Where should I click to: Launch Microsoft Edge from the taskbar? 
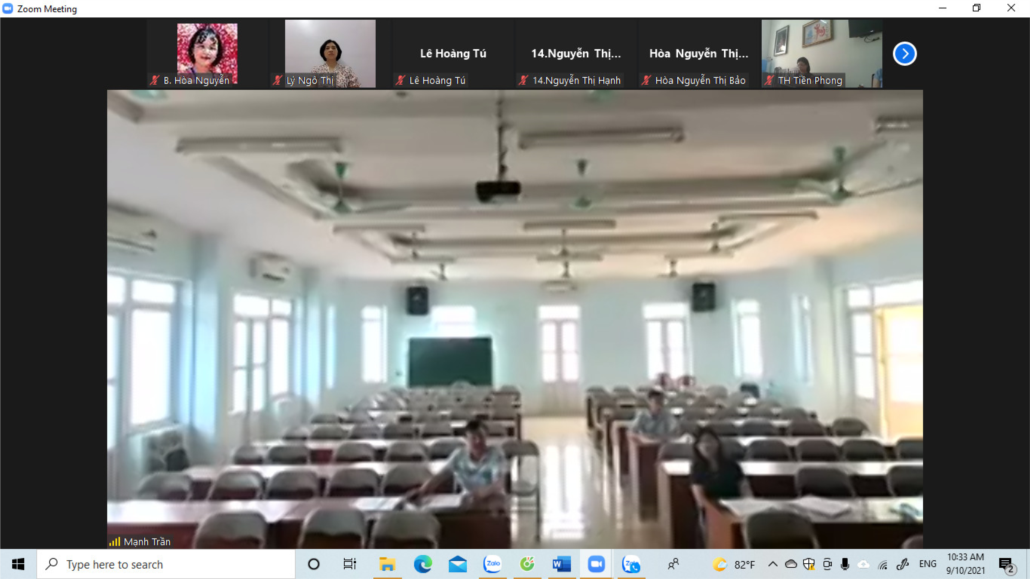point(422,564)
